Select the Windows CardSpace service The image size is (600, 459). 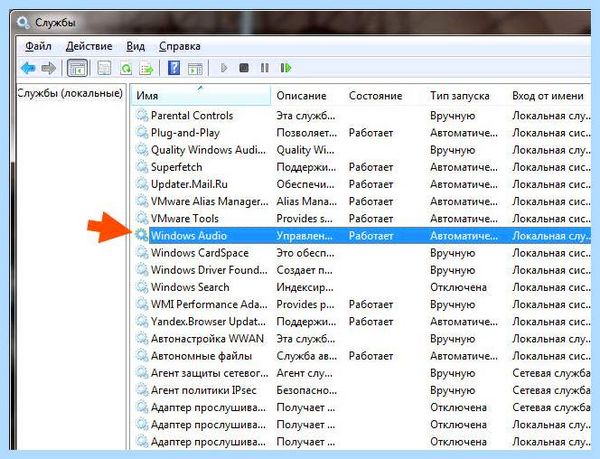(x=199, y=253)
